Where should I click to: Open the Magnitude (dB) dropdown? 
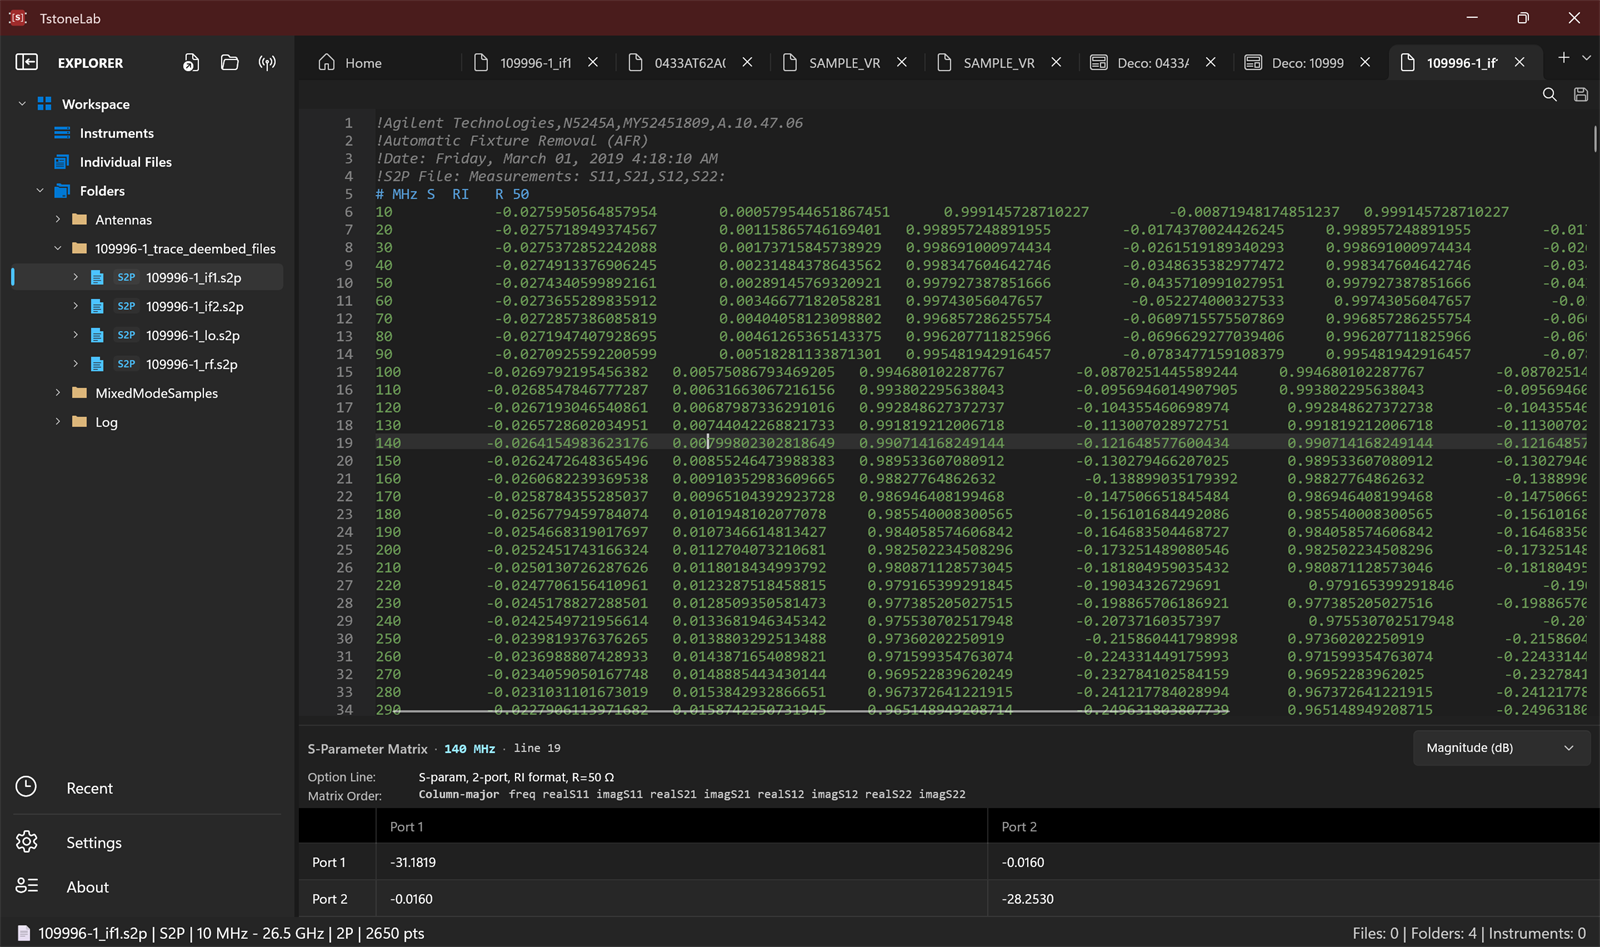[1501, 748]
